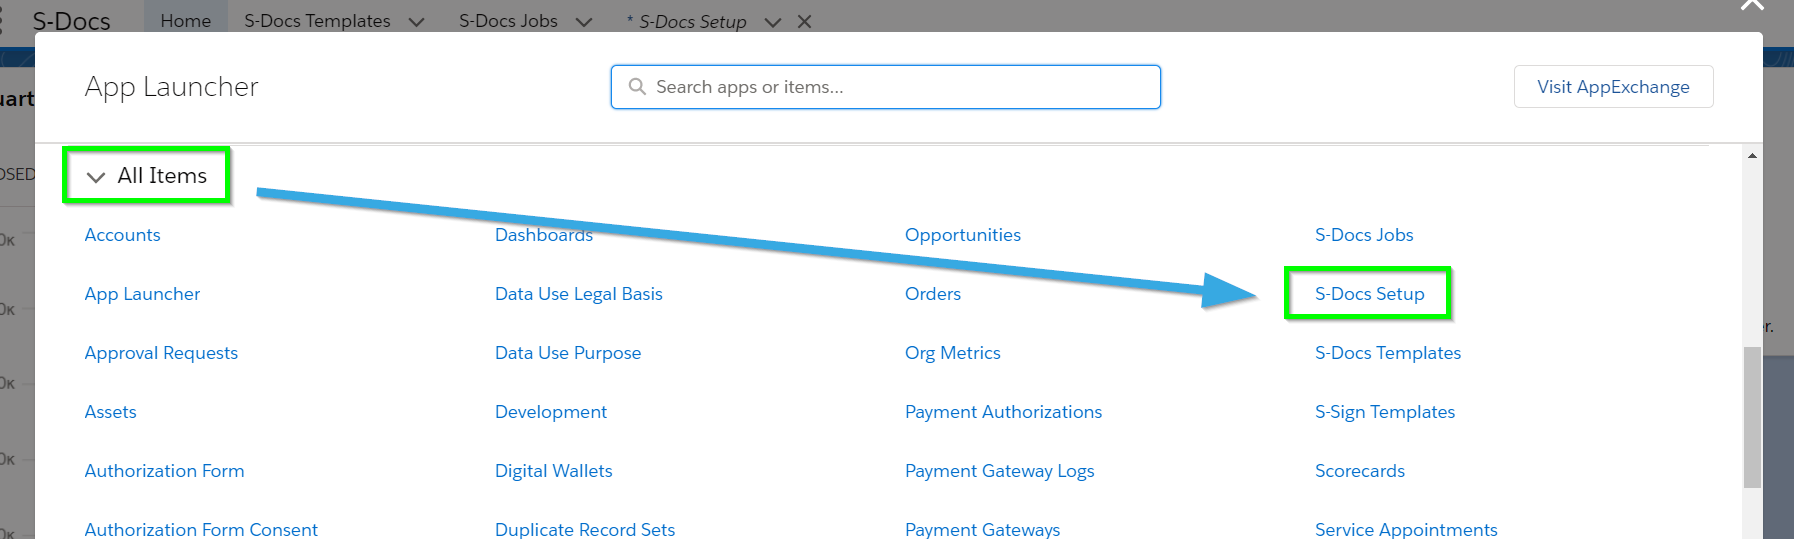
Task: Collapse the All Items section chevron
Action: tap(96, 177)
